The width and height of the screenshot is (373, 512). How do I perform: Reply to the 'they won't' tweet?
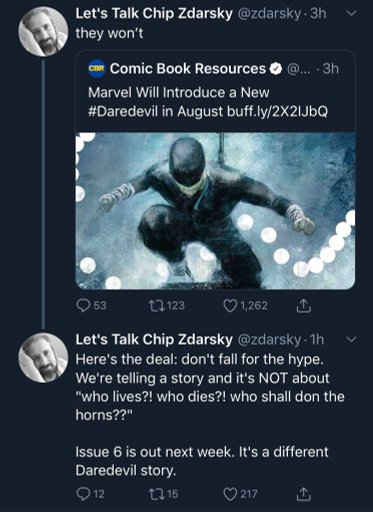point(91,306)
